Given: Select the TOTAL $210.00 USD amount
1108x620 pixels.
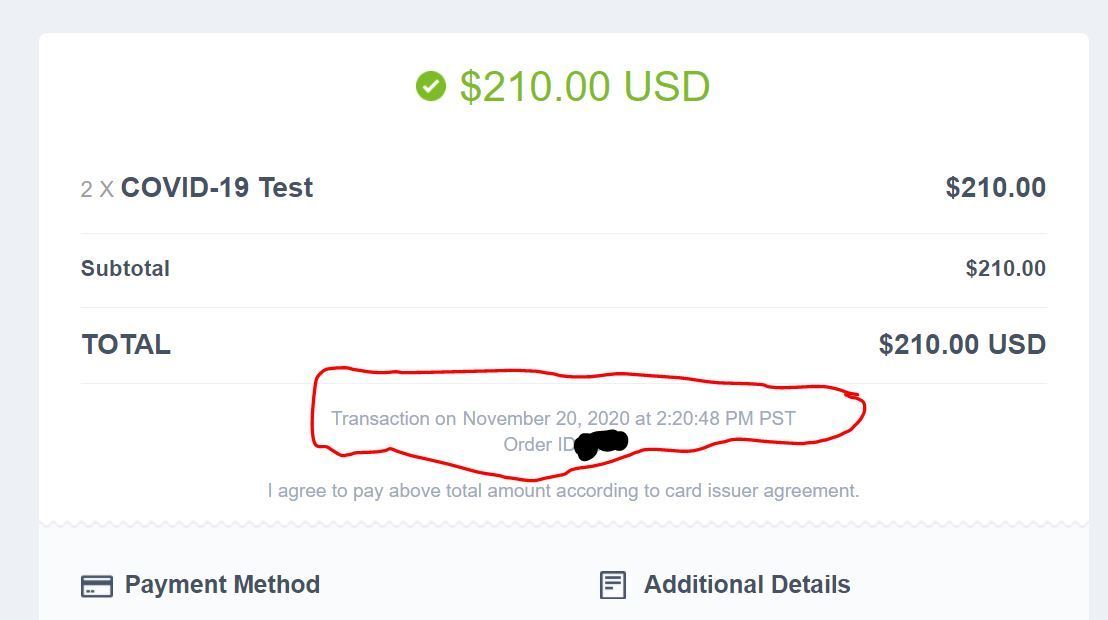Looking at the screenshot, I should coord(962,345).
